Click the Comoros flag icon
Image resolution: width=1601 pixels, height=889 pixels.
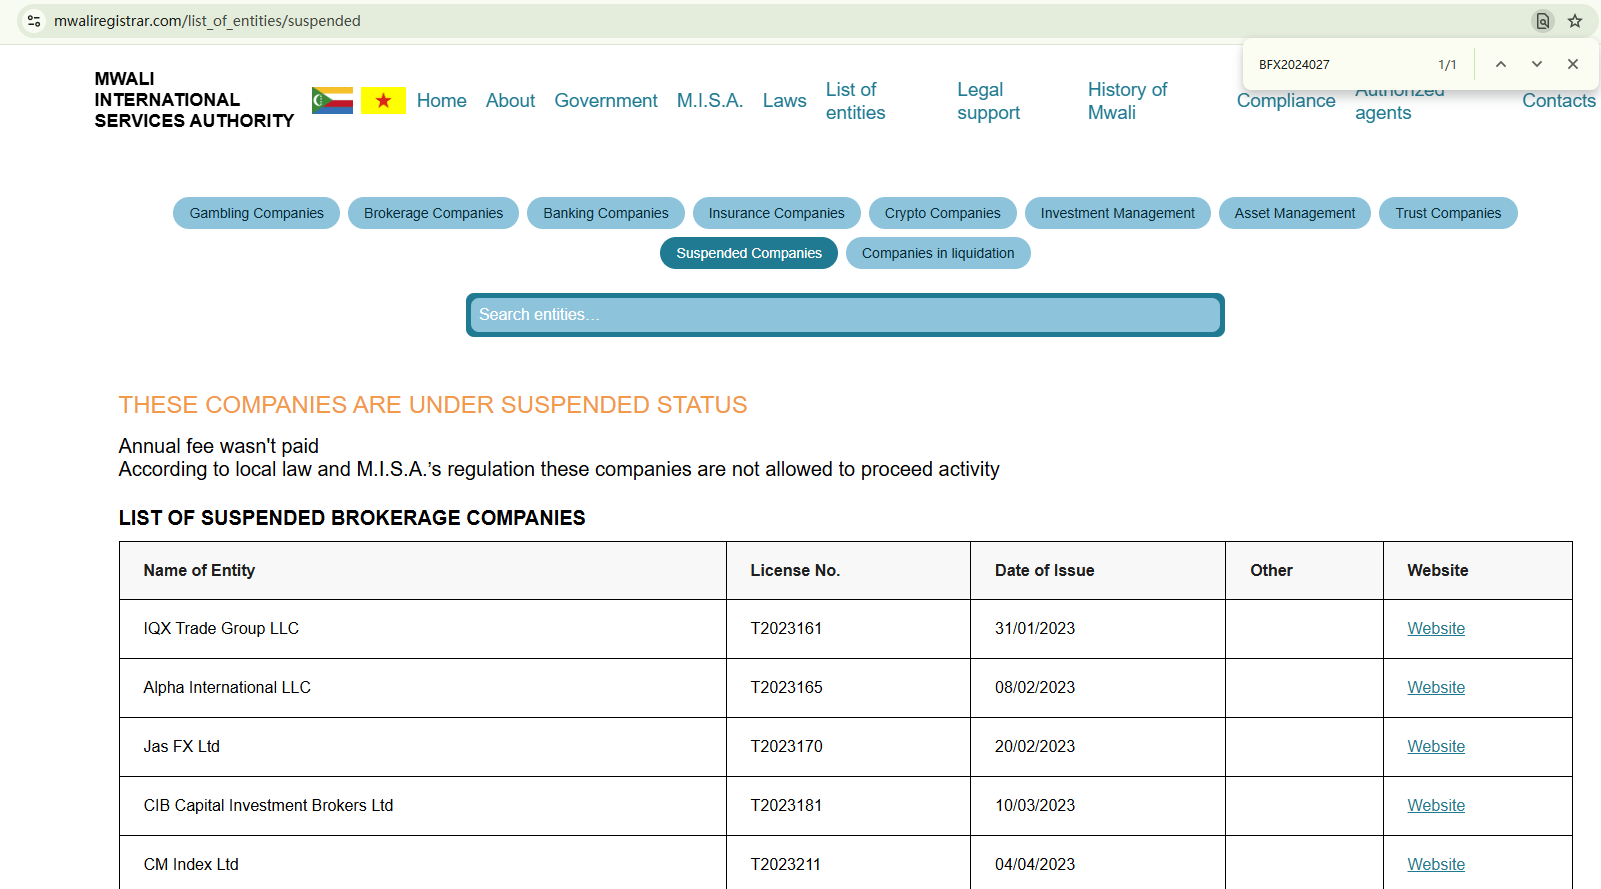[332, 100]
